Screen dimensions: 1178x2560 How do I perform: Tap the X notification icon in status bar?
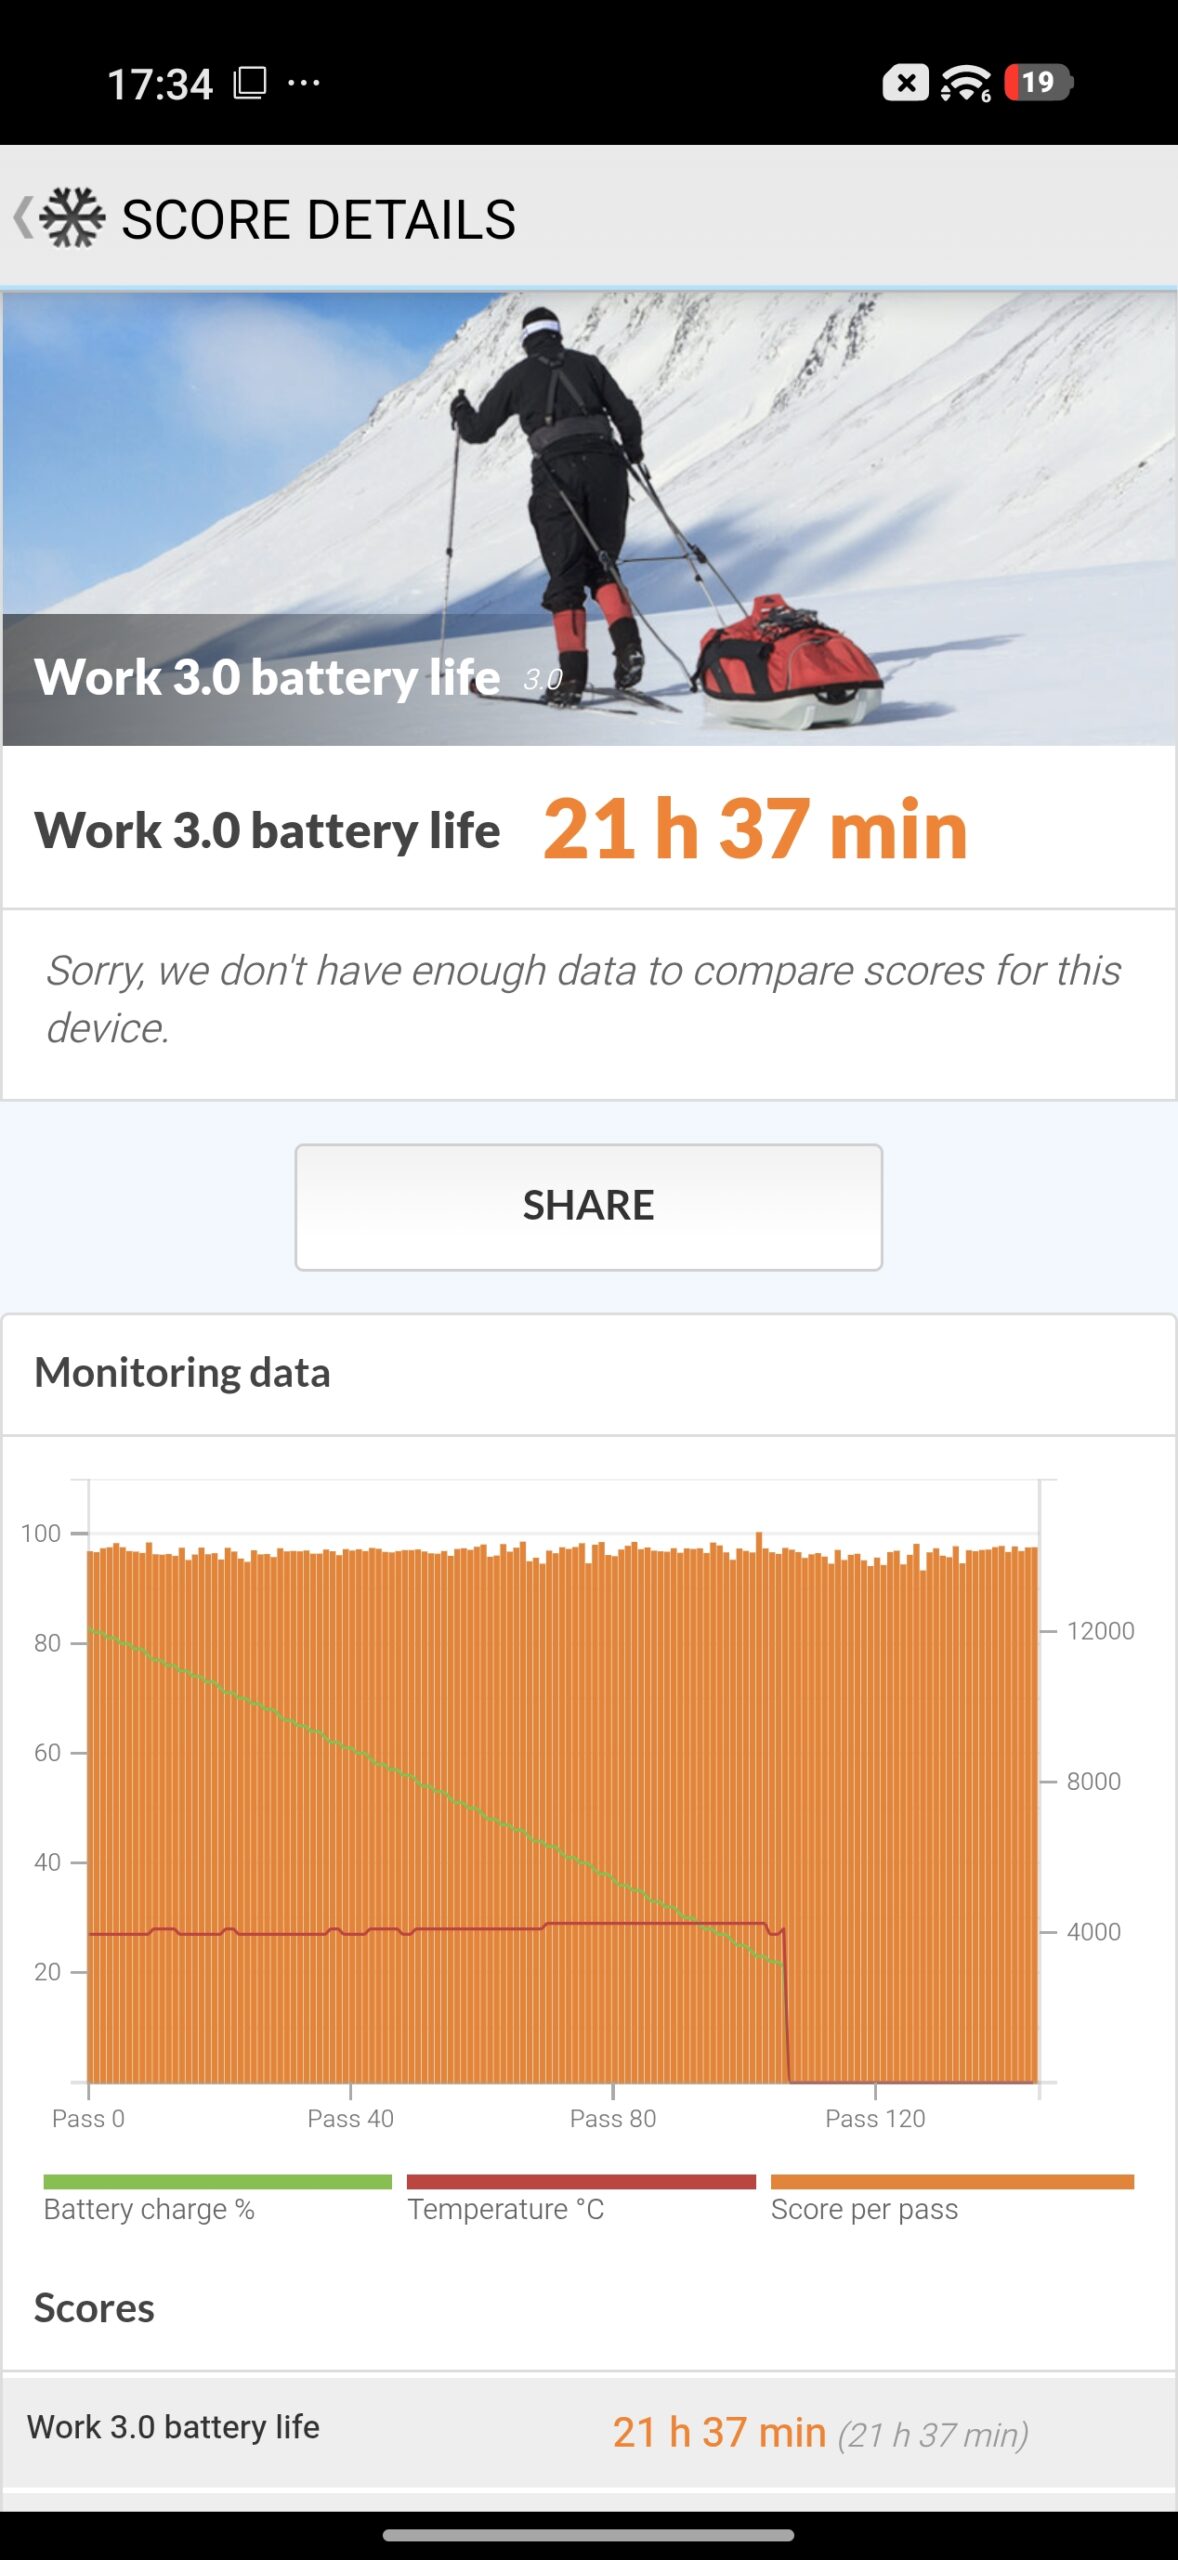905,83
